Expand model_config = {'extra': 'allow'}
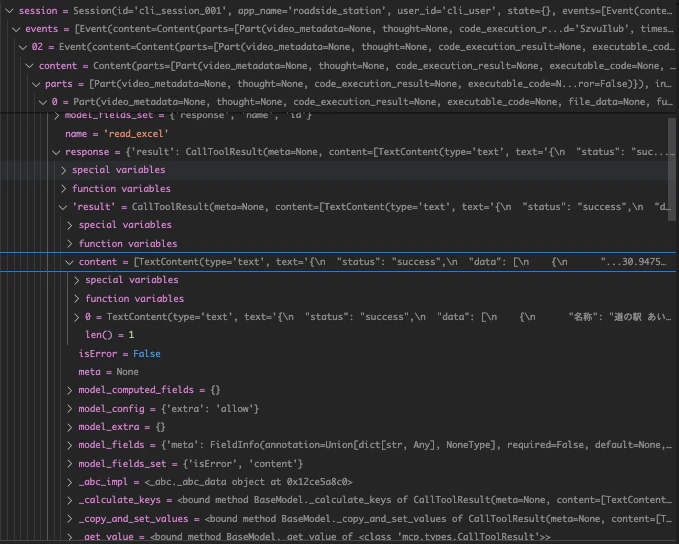Image resolution: width=679 pixels, height=544 pixels. (x=70, y=409)
